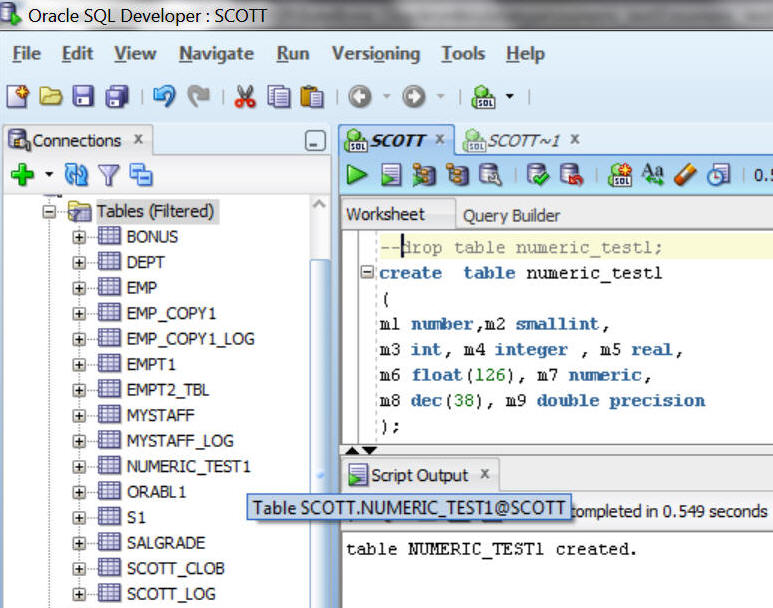This screenshot has width=773, height=608.
Task: Redo the last edit
Action: [199, 96]
